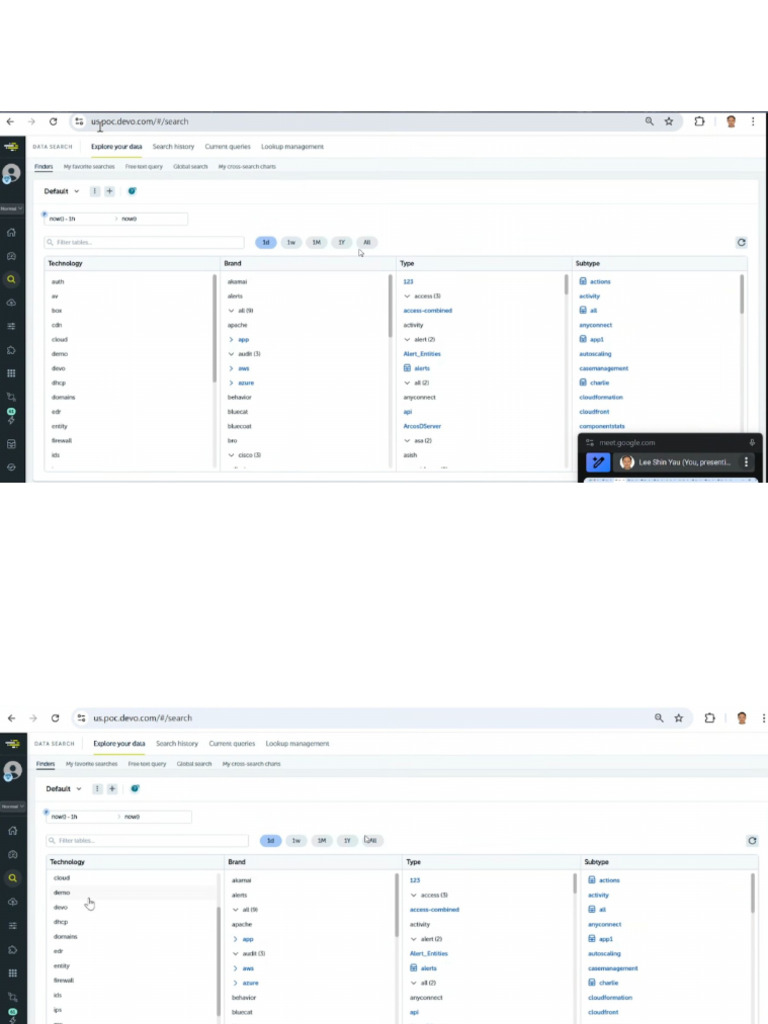Select the All time range in upper window

(x=367, y=242)
